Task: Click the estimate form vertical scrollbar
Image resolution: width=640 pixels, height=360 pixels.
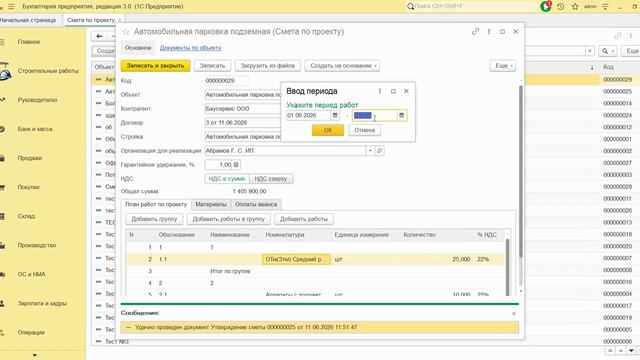Action: 520,171
